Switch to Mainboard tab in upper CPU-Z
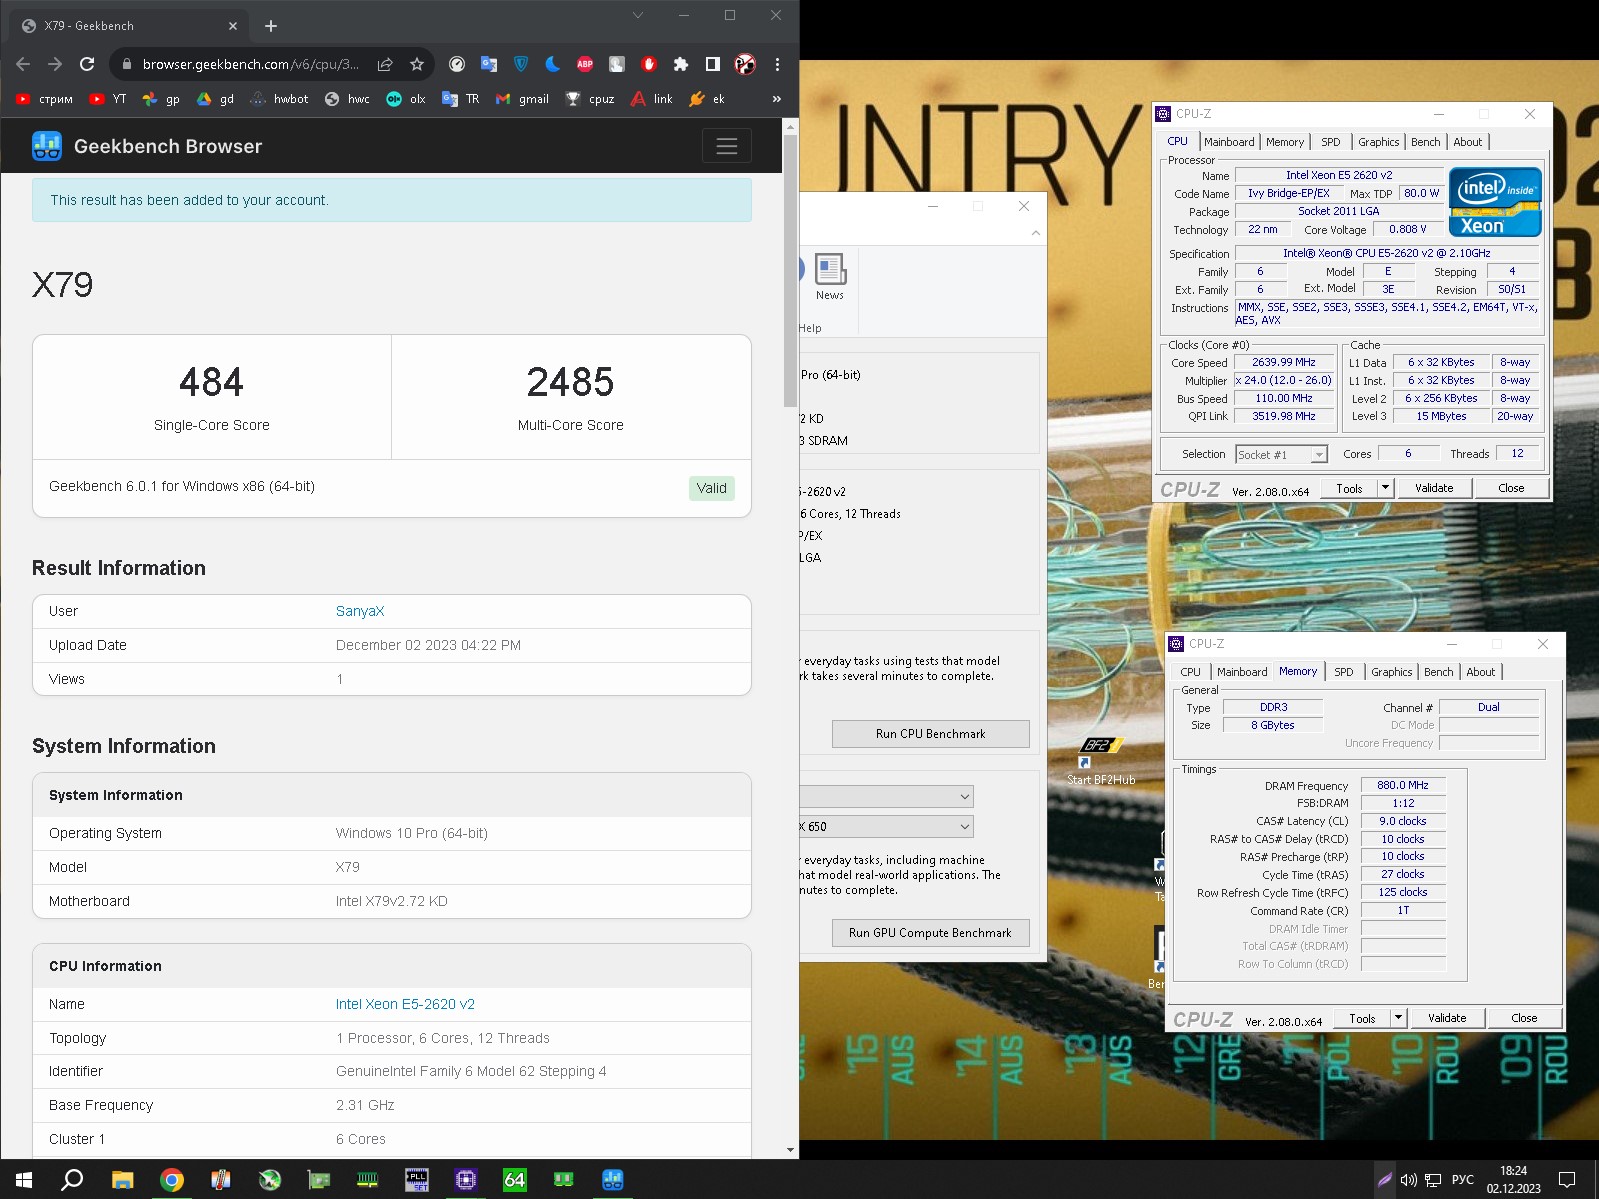 (1229, 142)
